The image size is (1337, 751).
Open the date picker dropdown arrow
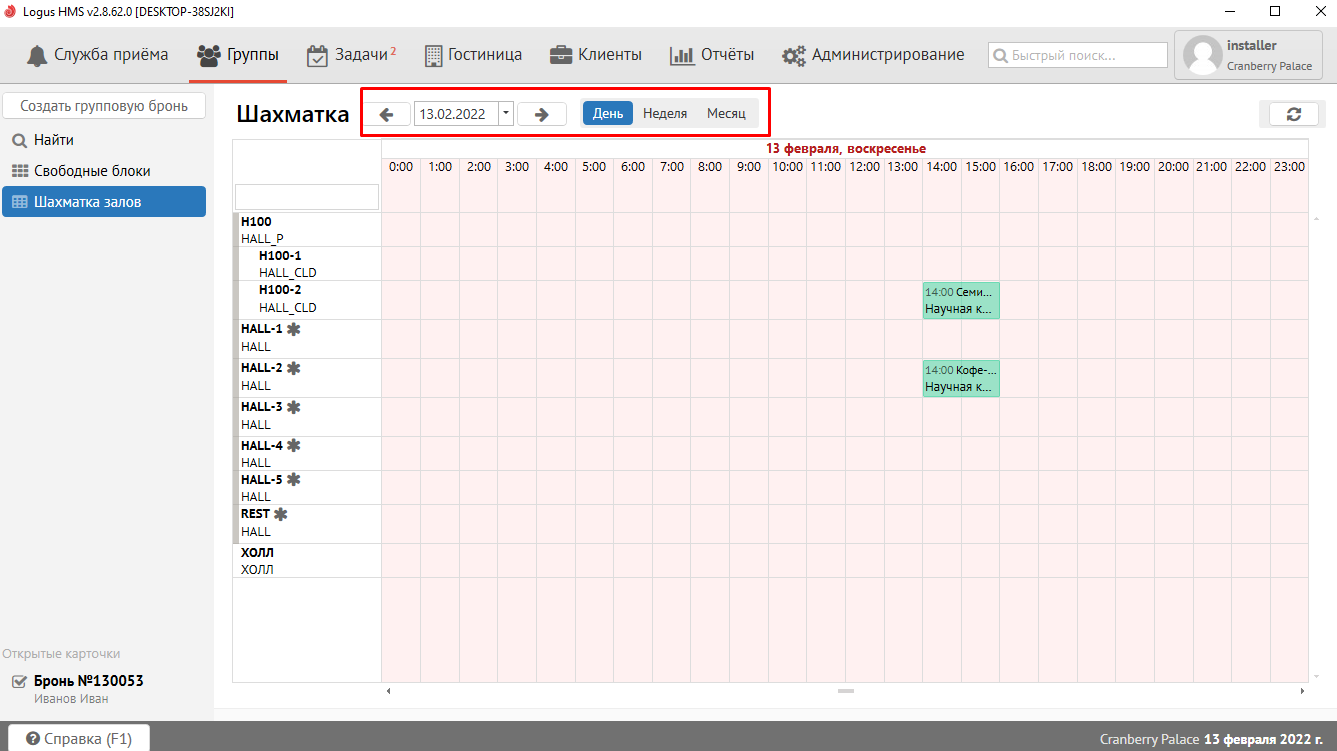click(506, 114)
